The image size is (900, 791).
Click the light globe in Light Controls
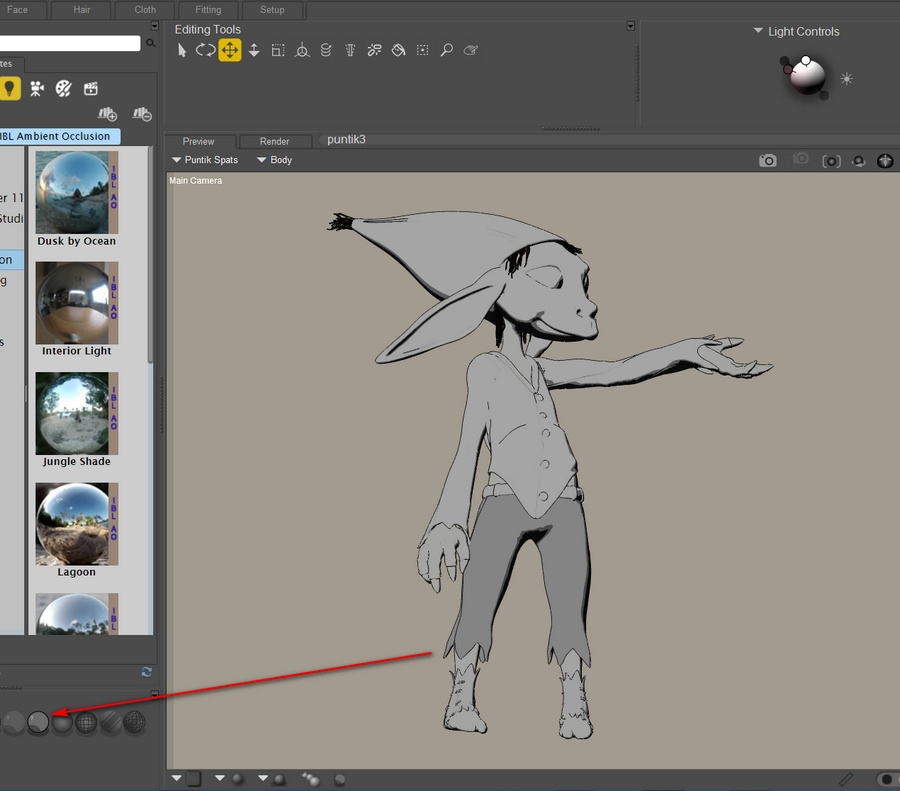click(x=806, y=77)
